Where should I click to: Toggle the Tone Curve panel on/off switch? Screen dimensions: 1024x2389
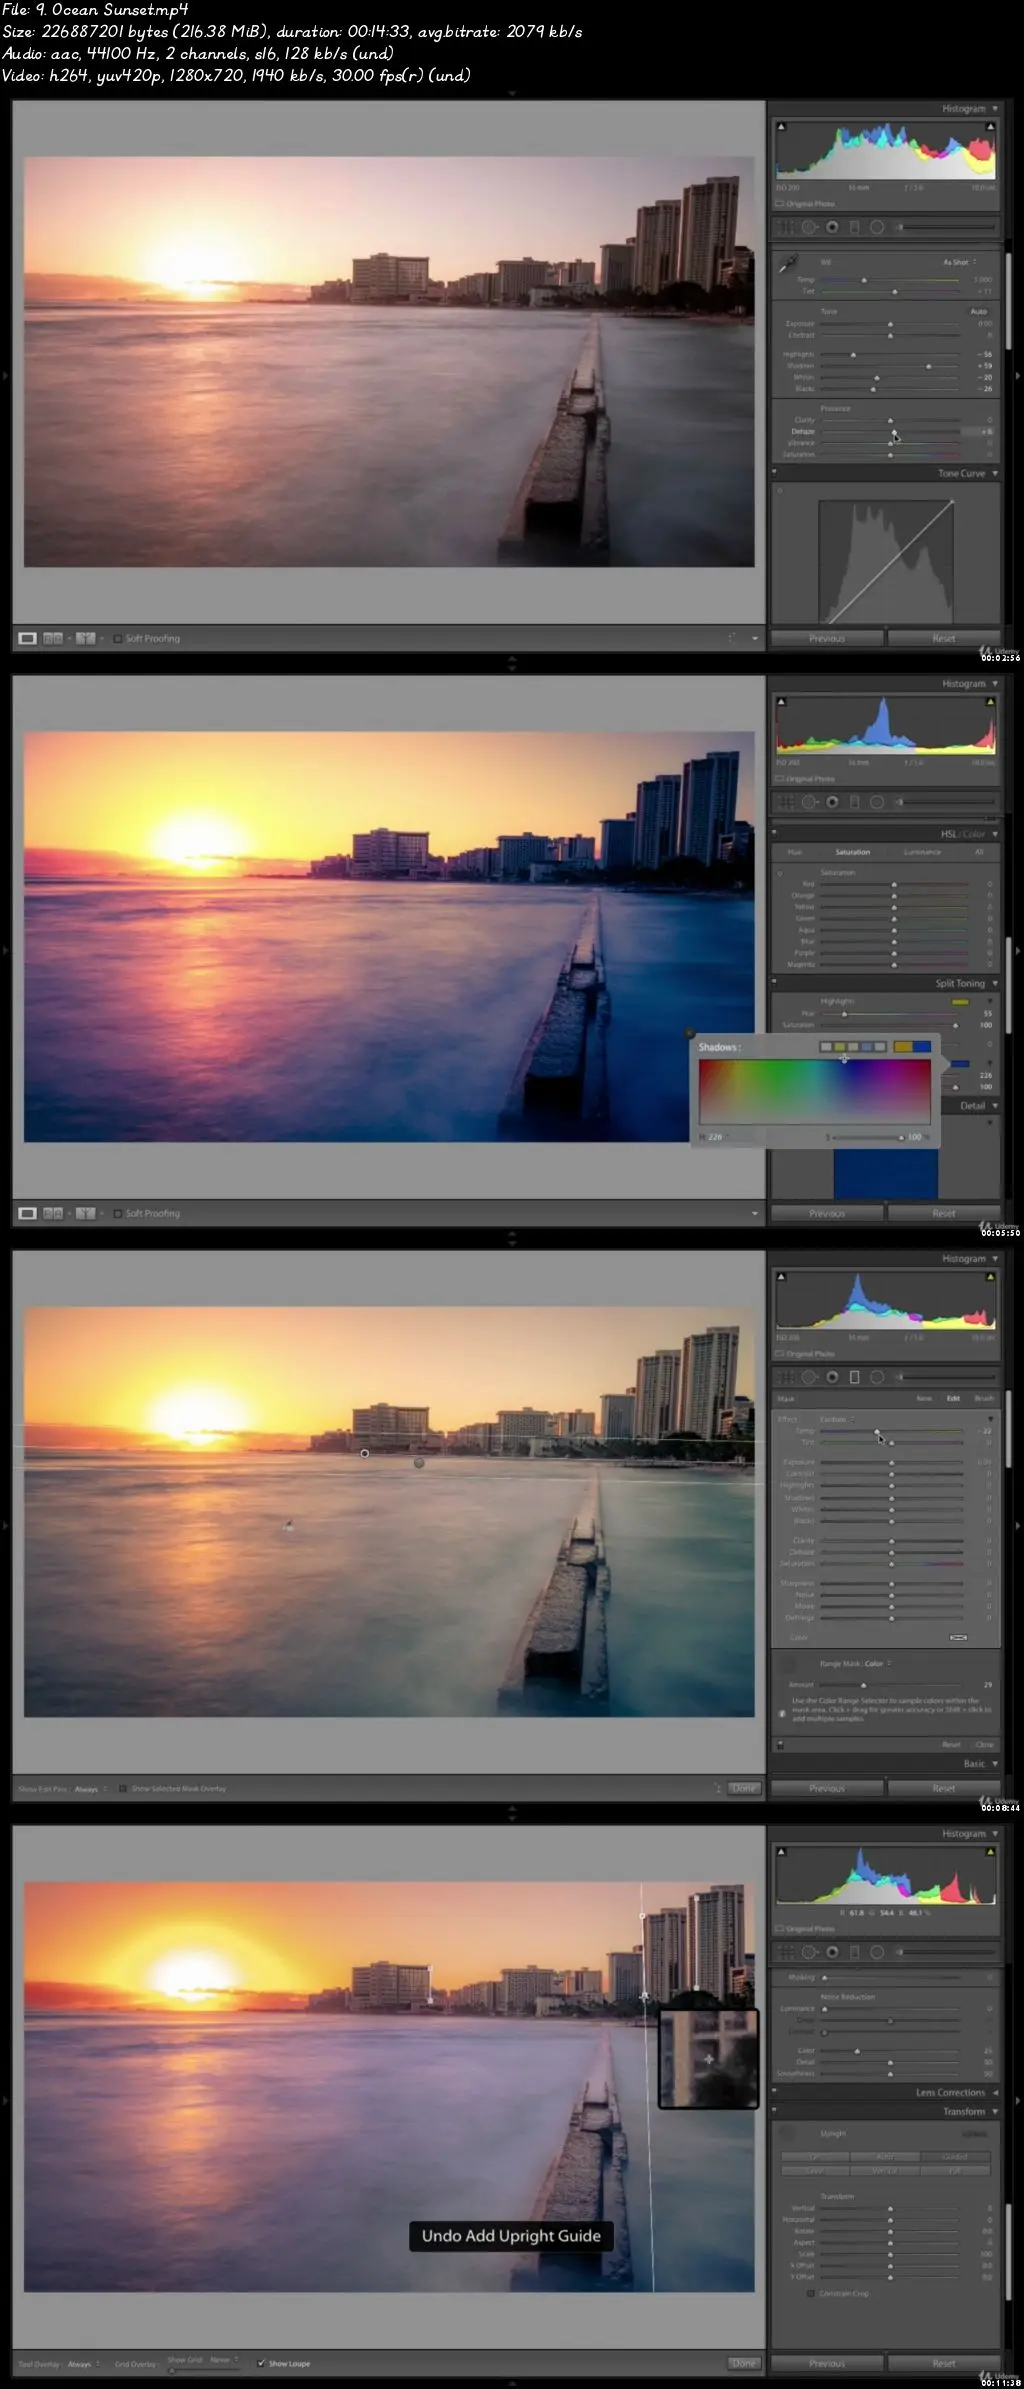click(775, 473)
